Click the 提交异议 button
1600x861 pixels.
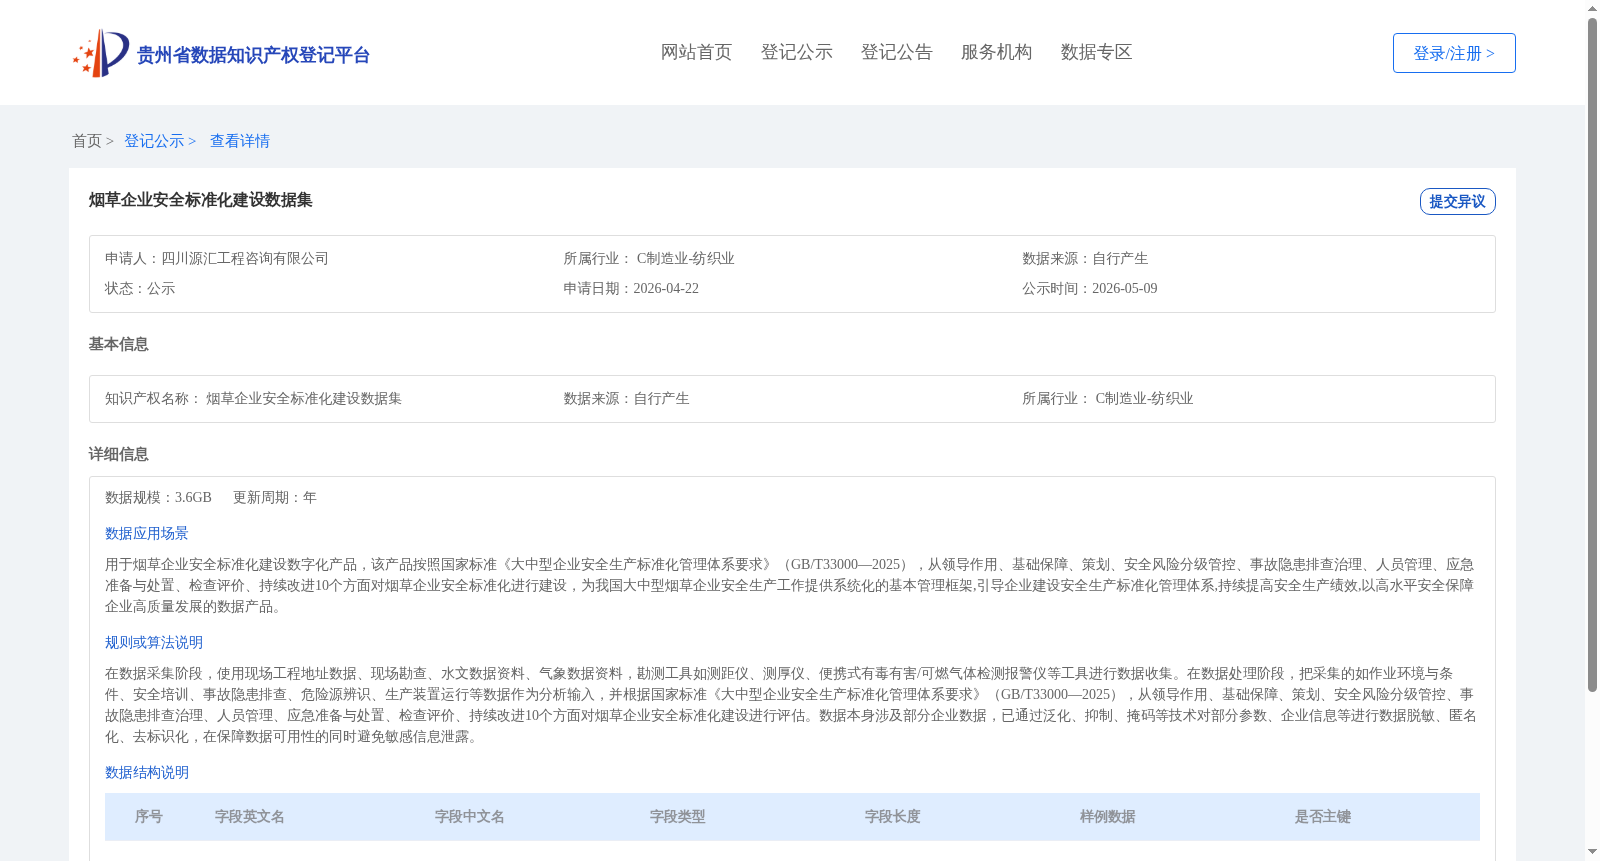(1457, 201)
